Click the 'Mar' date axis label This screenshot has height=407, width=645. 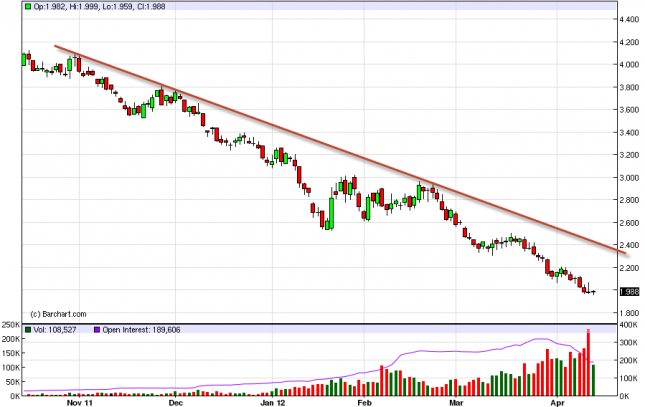click(x=456, y=402)
